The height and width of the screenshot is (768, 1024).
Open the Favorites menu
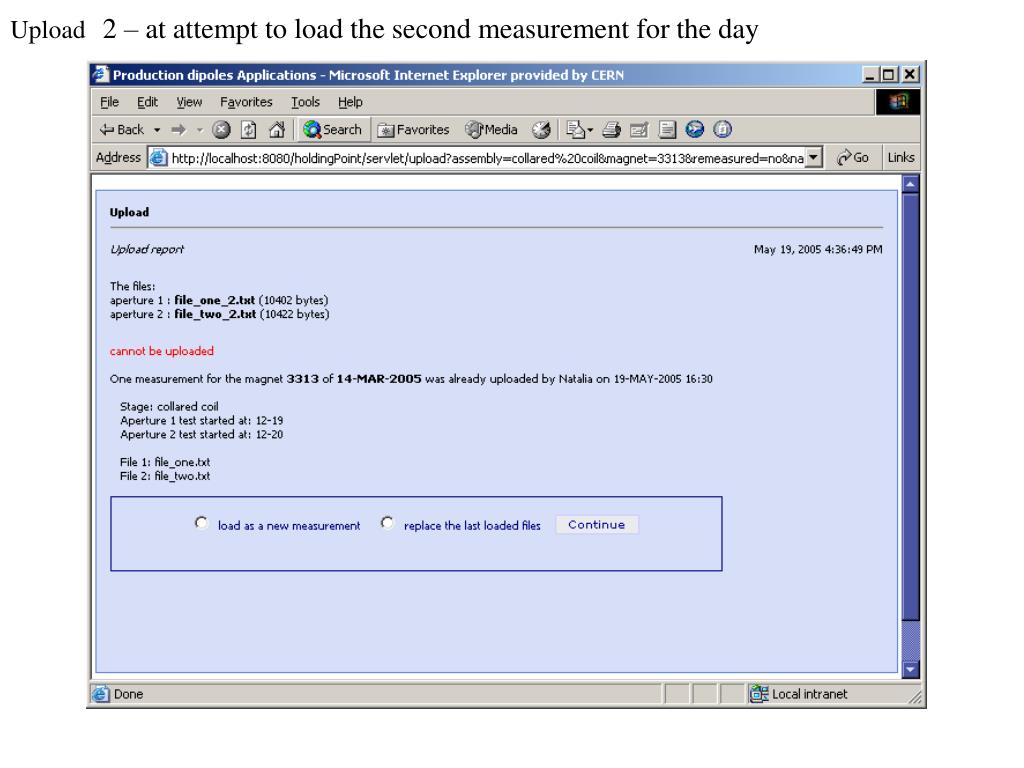point(246,102)
